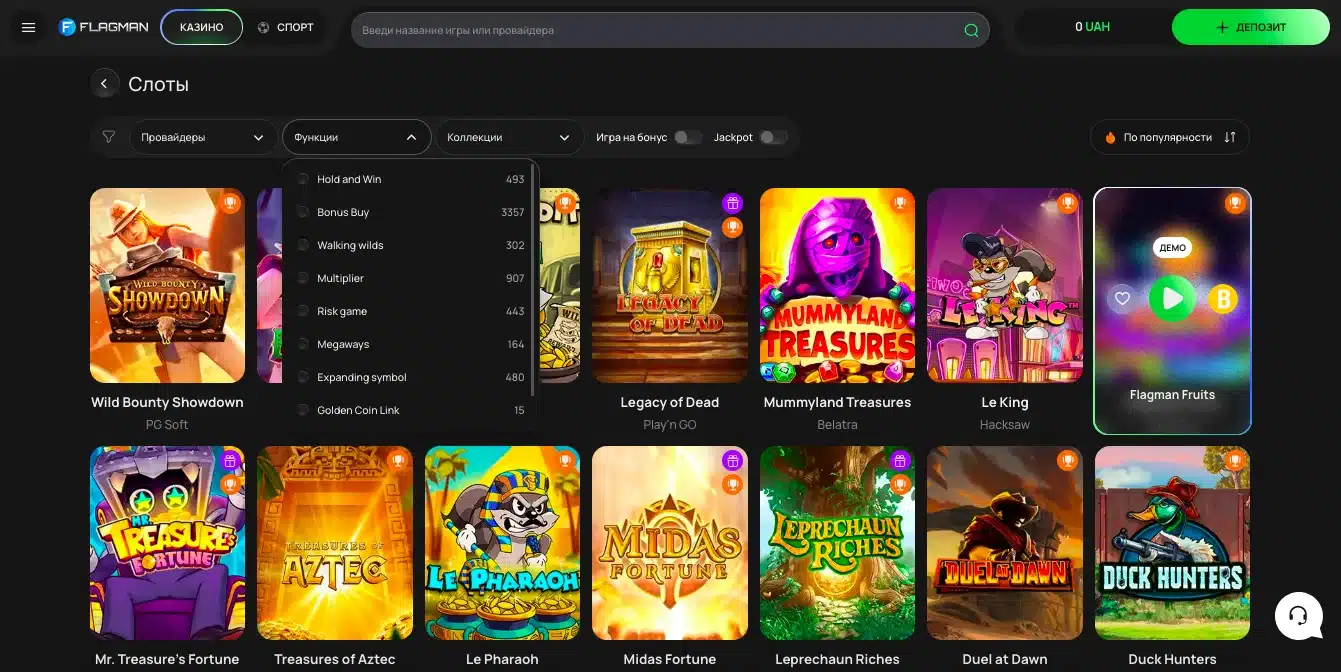Click the Flagman logo

click(x=103, y=27)
